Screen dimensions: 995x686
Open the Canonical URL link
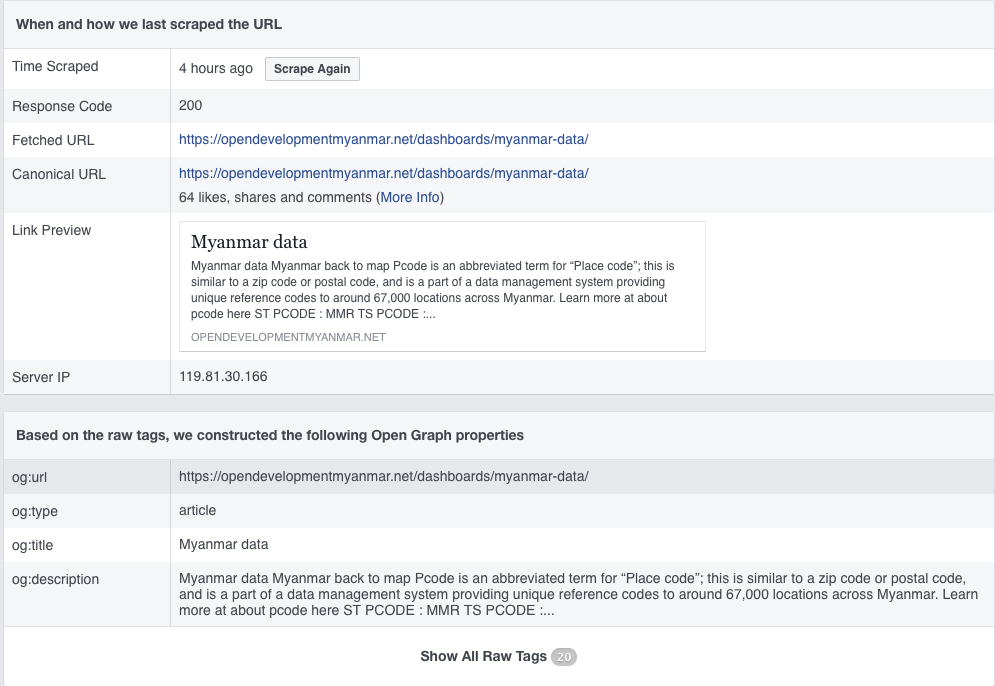[x=383, y=173]
